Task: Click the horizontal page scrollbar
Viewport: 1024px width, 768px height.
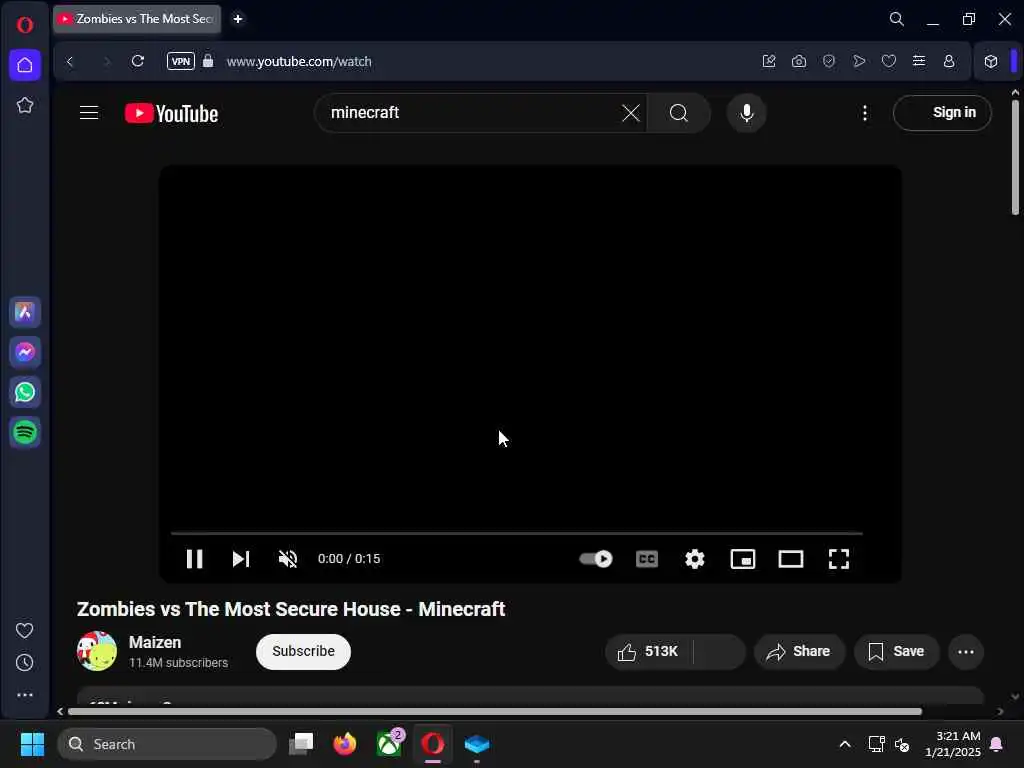Action: tap(494, 711)
